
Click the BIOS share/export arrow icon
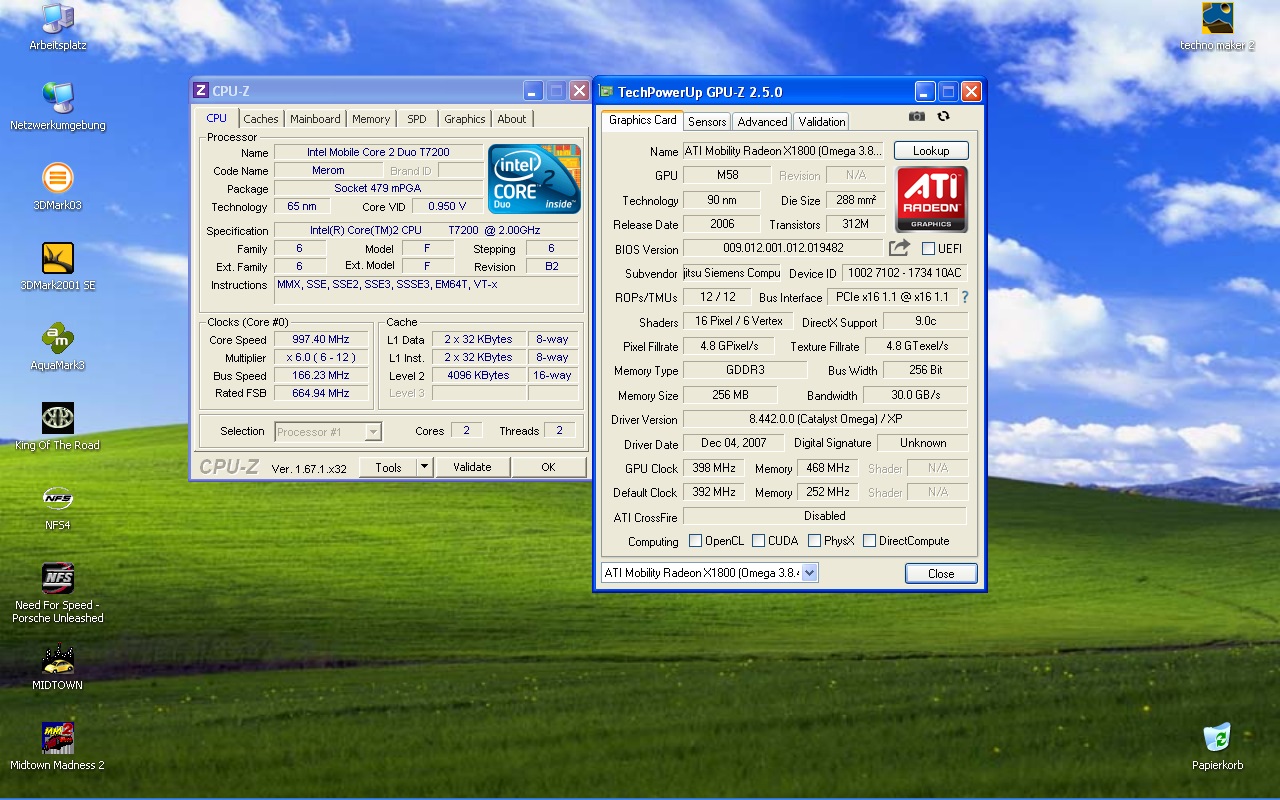coord(899,248)
